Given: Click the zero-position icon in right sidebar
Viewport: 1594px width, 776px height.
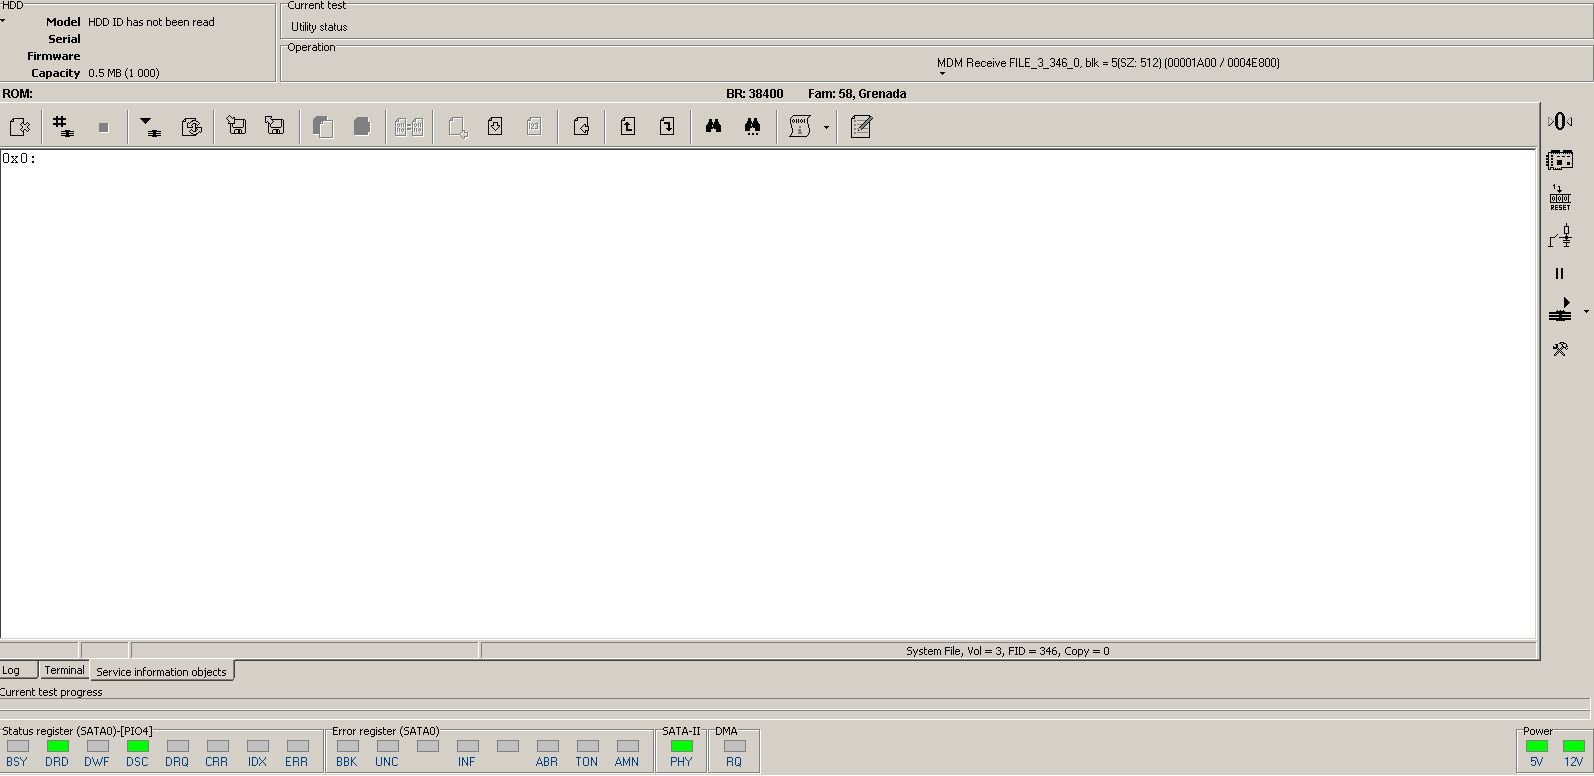Looking at the screenshot, I should pyautogui.click(x=1560, y=121).
